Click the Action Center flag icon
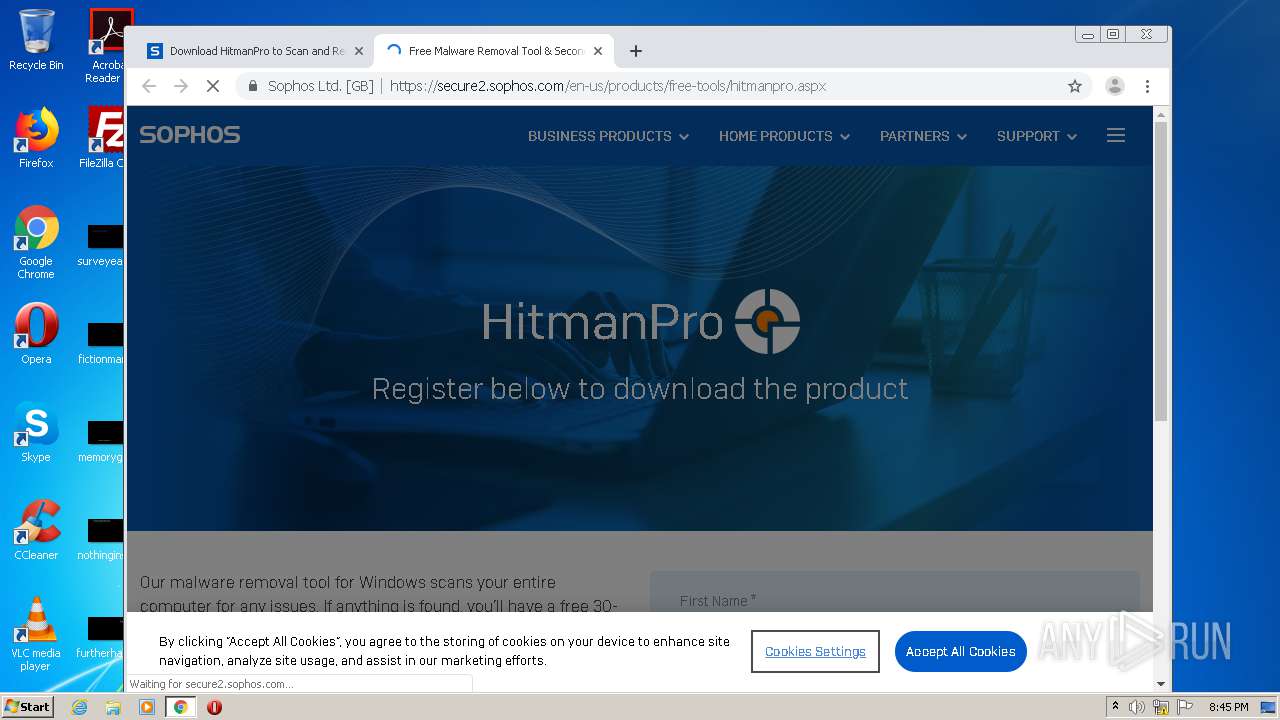This screenshot has width=1280, height=720. point(1184,707)
